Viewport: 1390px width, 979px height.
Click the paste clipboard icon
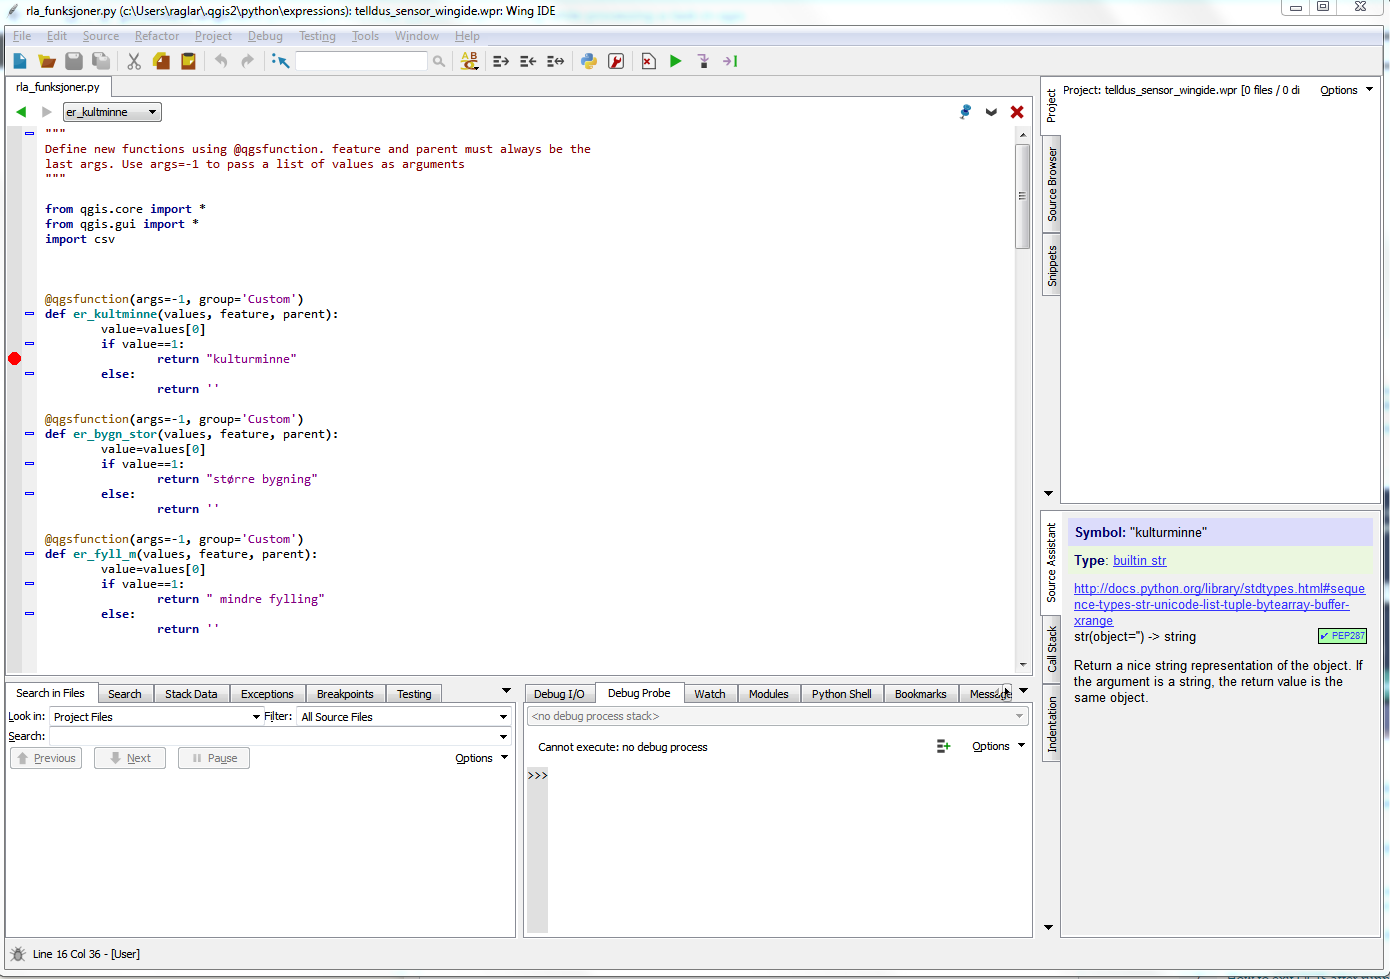click(188, 61)
